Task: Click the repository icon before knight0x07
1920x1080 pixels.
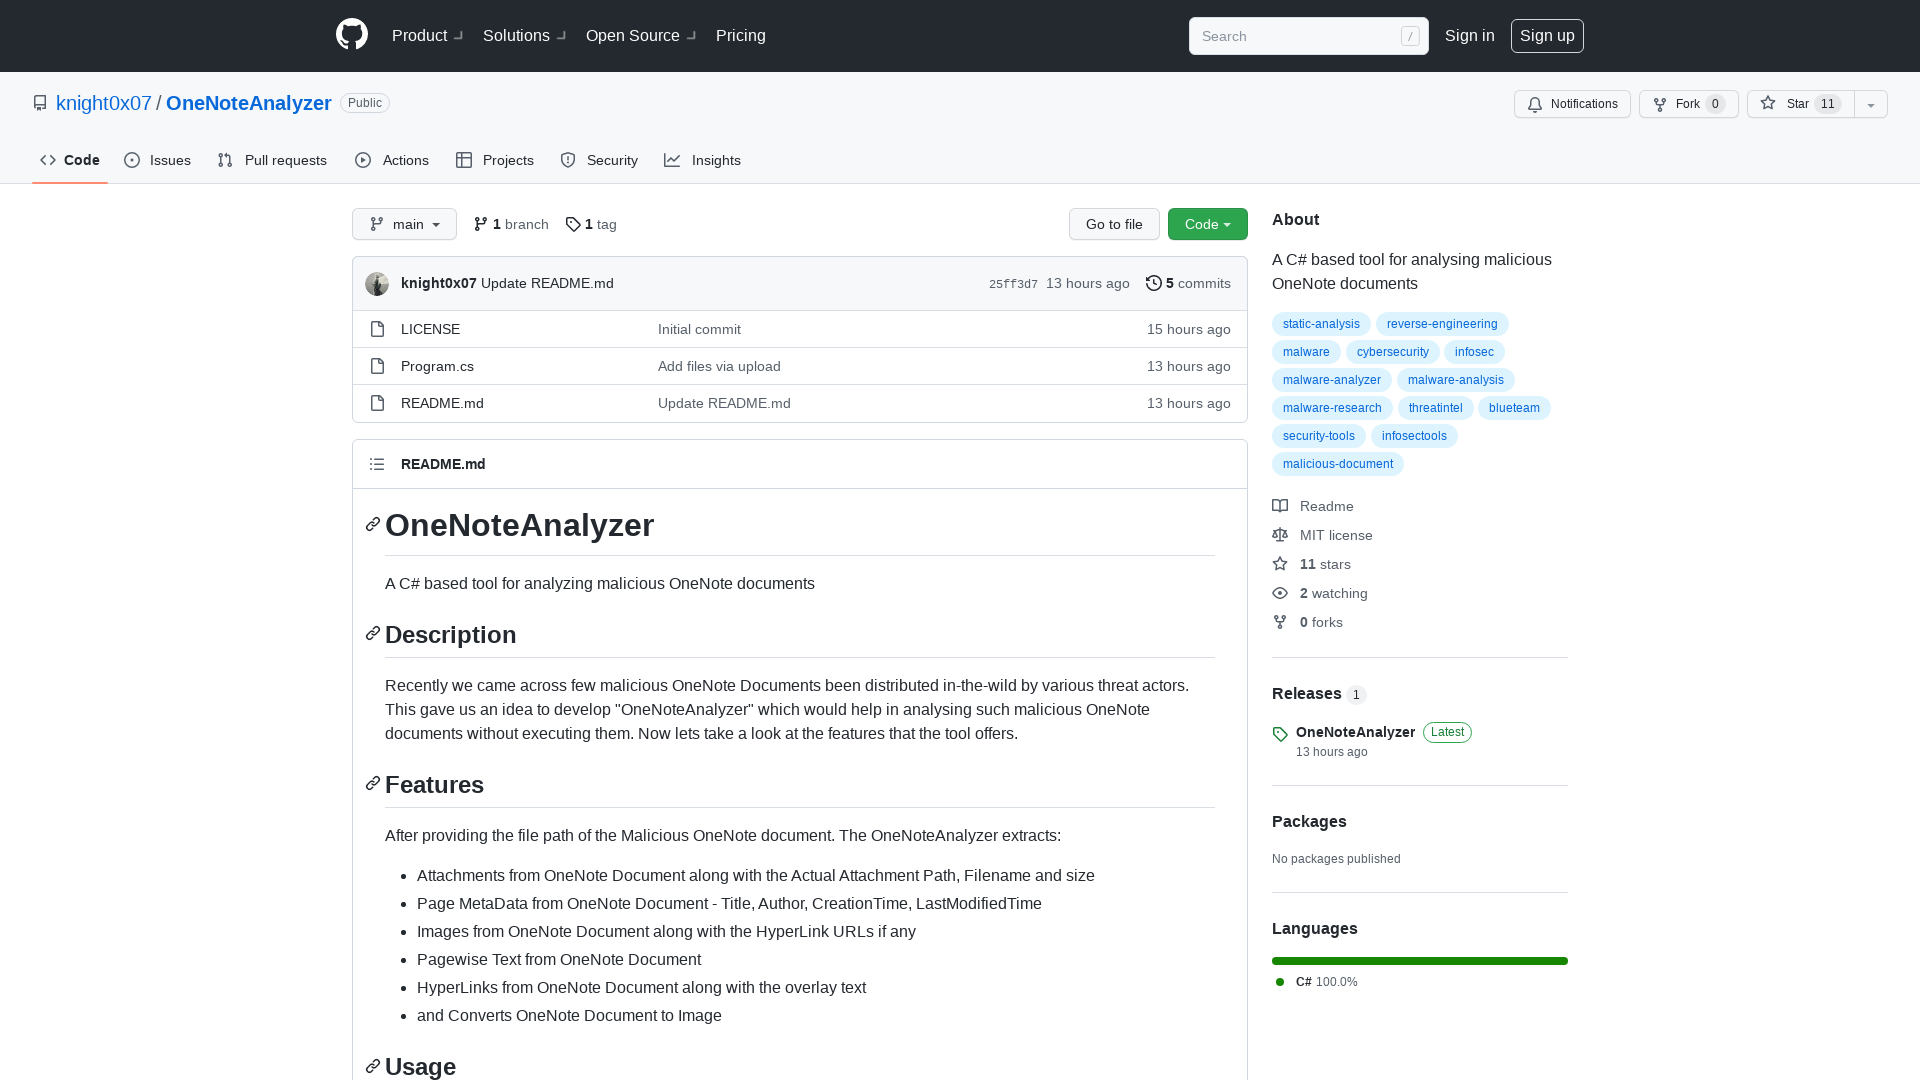Action: (x=40, y=103)
